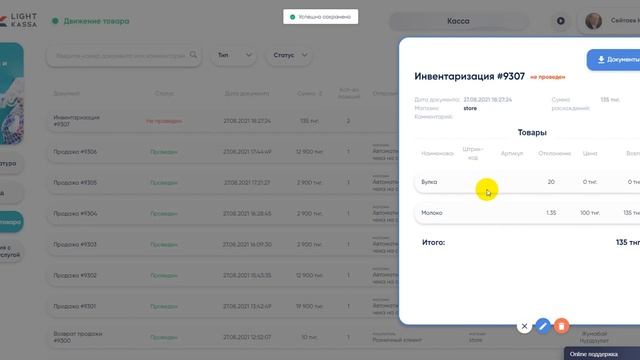Click the Light Kassa logo

(19, 20)
